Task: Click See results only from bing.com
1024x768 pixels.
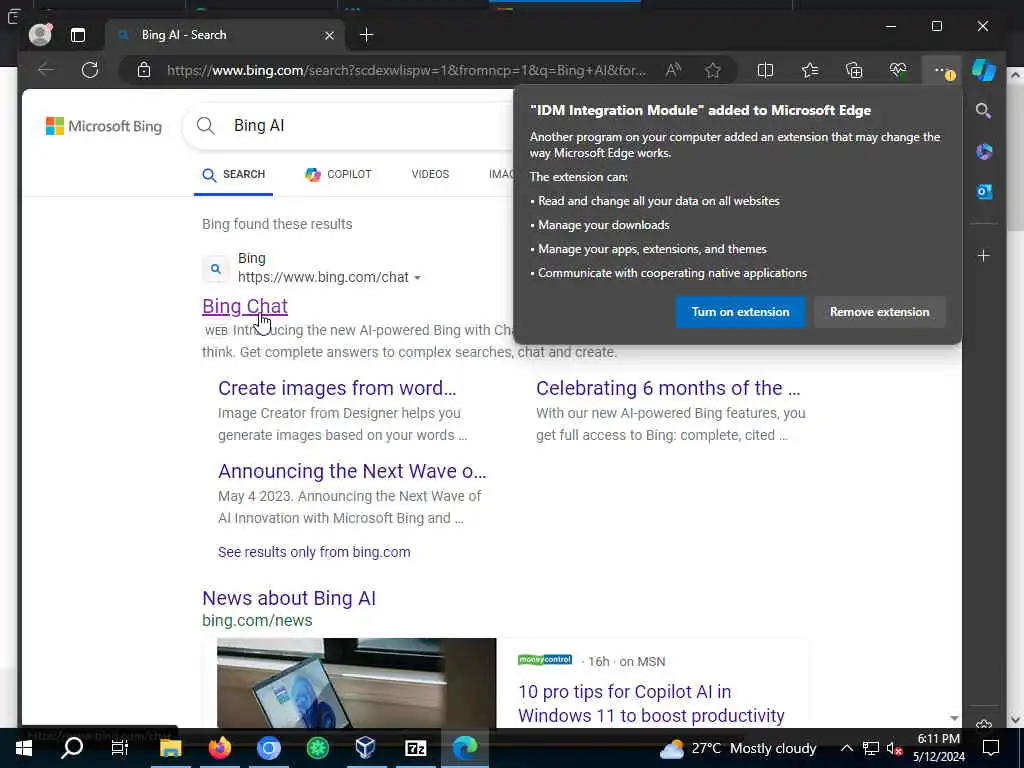Action: point(314,552)
